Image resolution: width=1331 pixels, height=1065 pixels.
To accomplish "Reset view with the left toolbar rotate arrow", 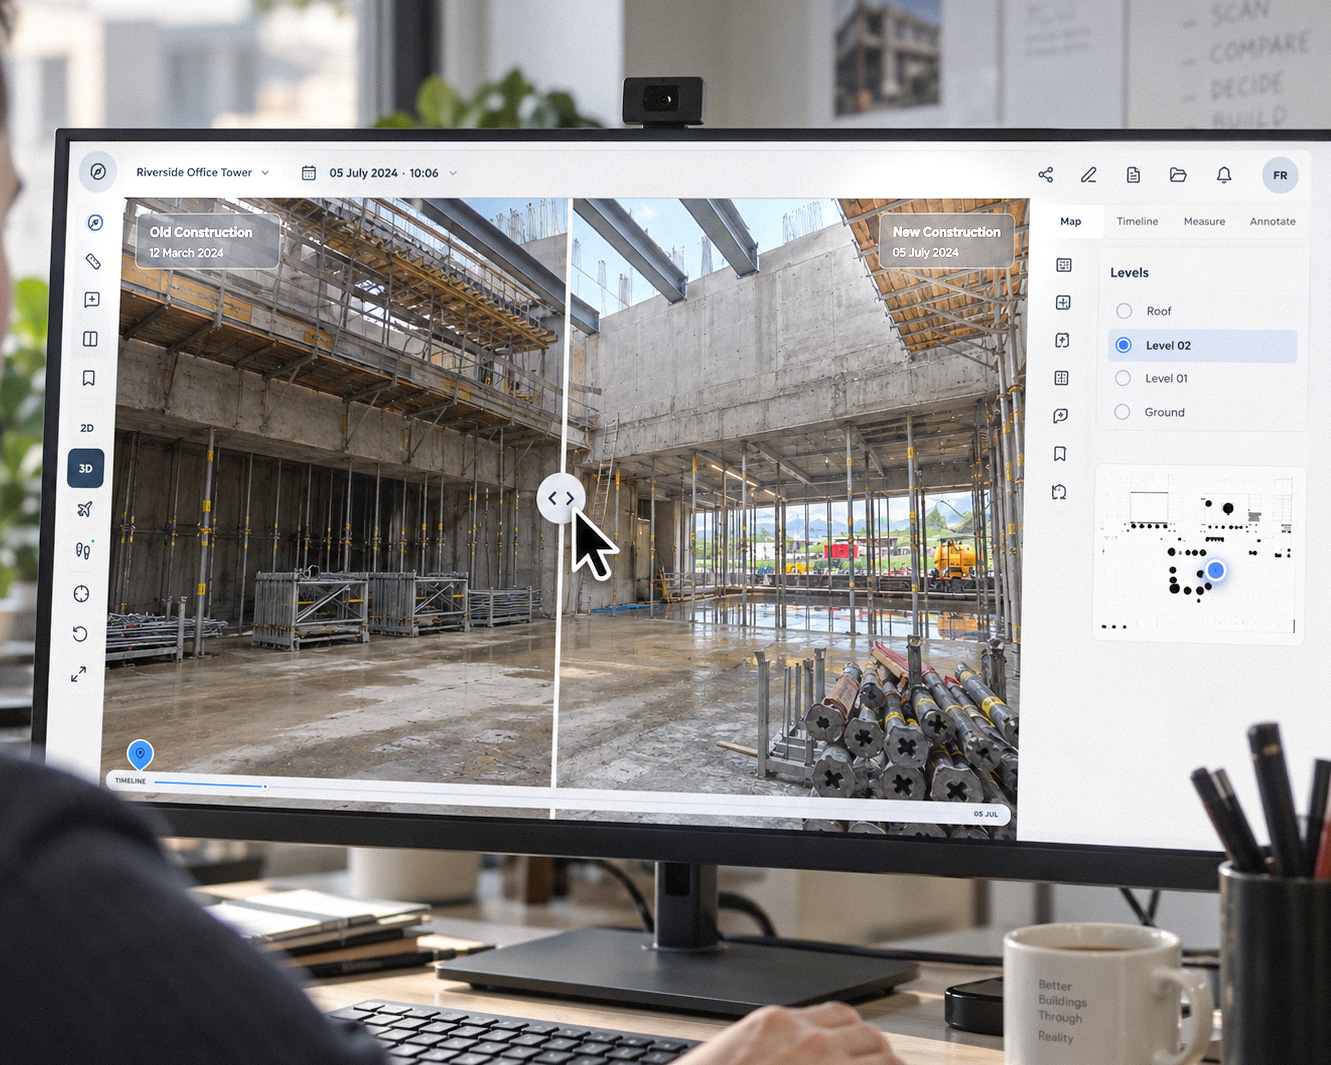I will (x=80, y=634).
